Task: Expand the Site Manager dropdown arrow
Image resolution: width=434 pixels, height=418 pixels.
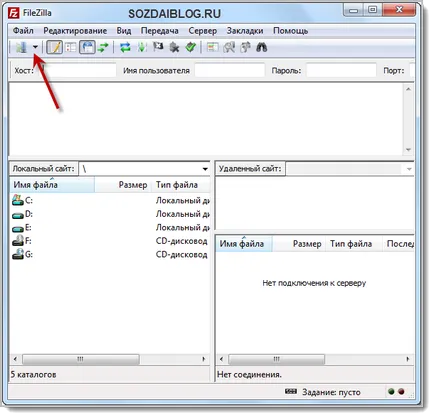Action: click(35, 47)
